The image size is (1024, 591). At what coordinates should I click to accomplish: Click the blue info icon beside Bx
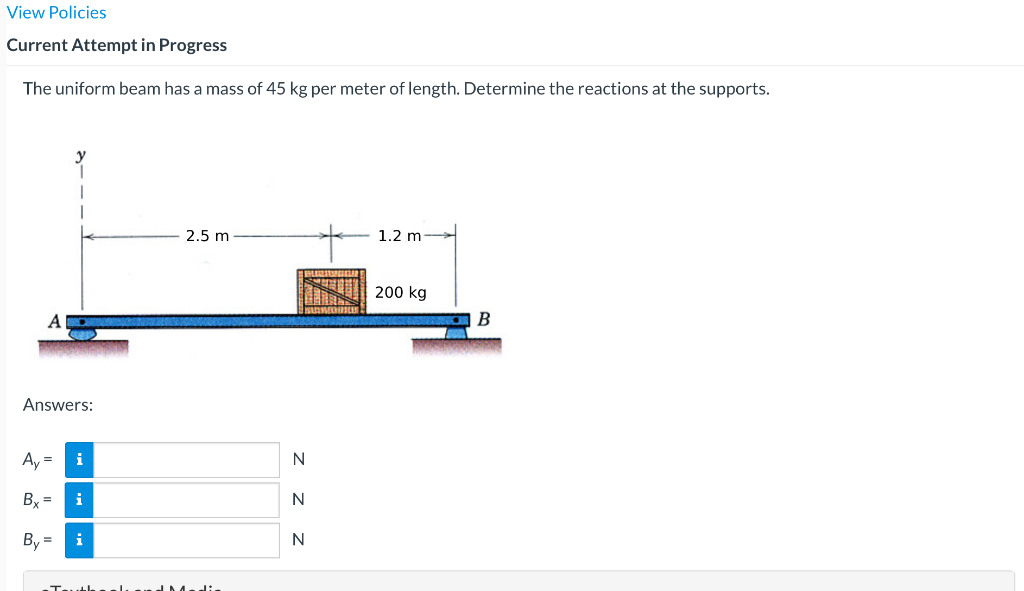[79, 500]
